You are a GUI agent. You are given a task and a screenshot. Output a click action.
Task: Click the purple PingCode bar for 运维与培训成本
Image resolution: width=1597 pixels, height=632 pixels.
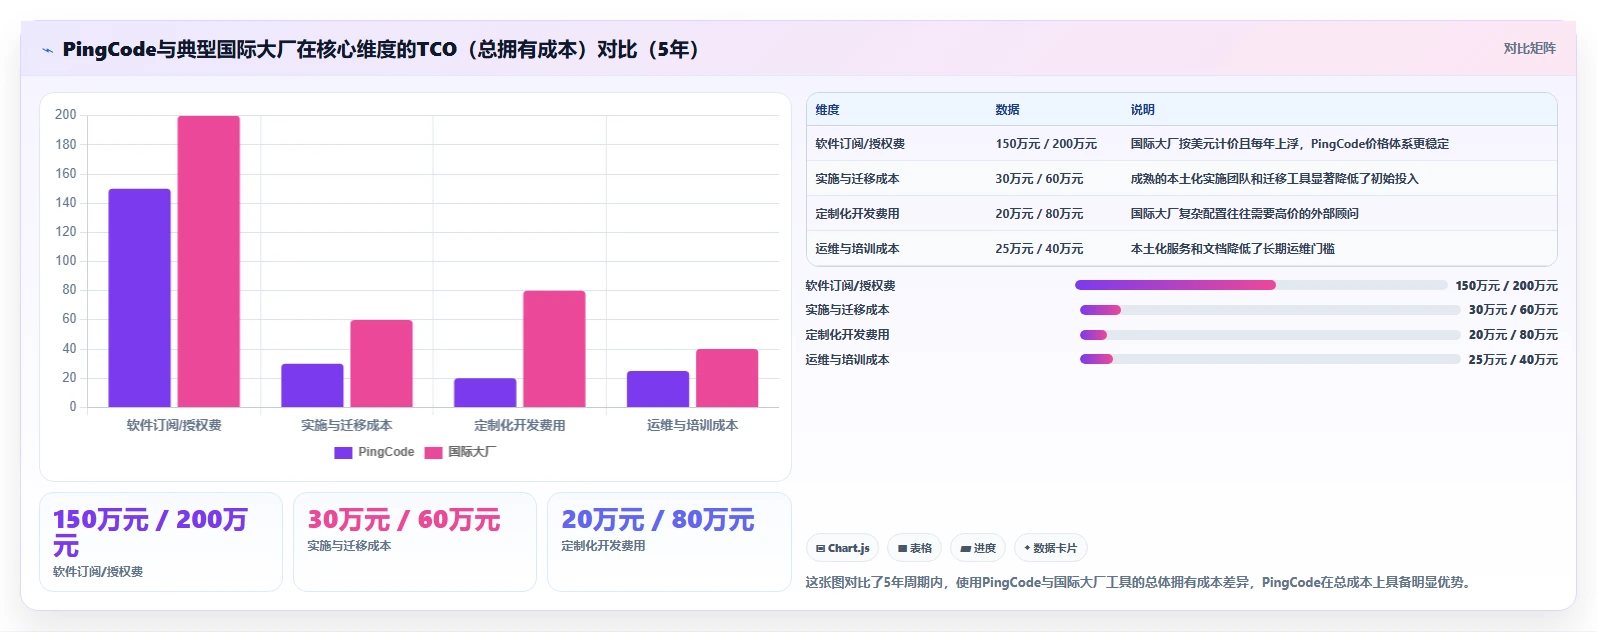(x=658, y=389)
